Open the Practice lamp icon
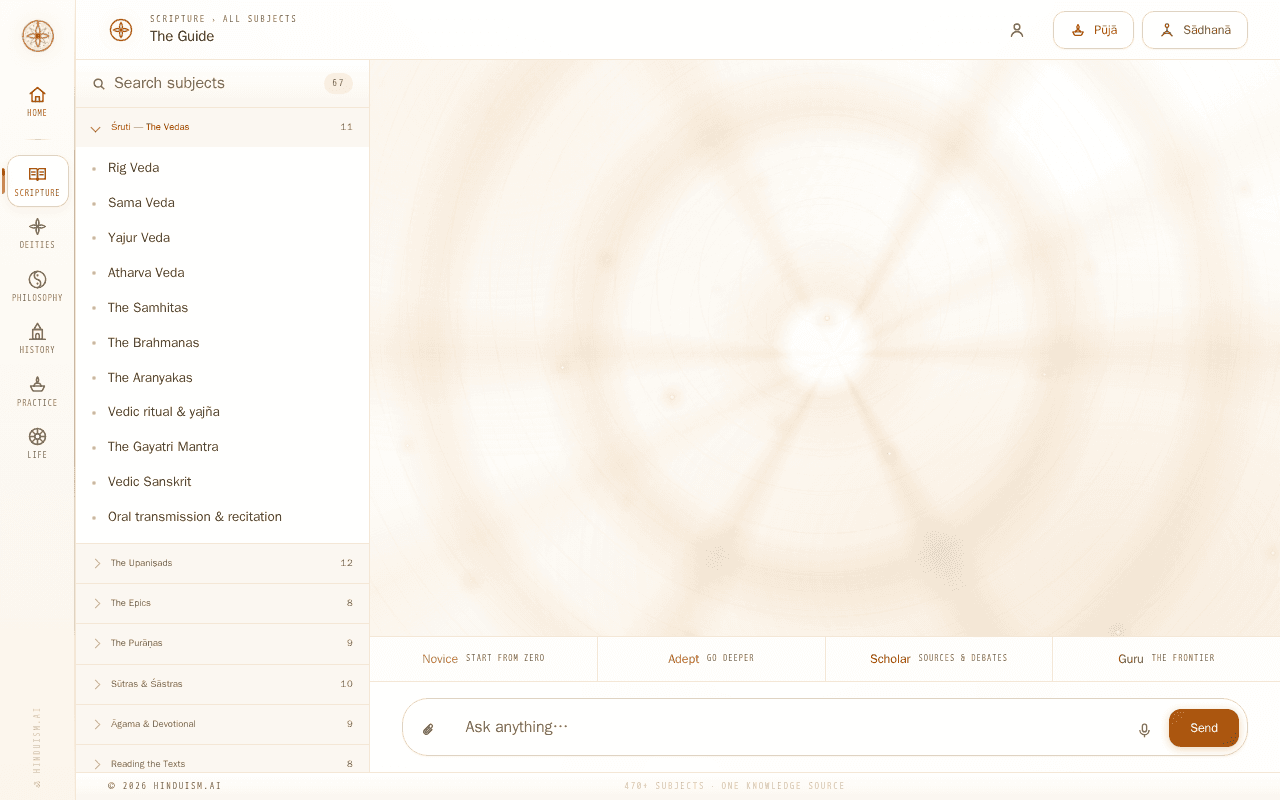Screen dimensions: 1280x800 tap(37, 391)
